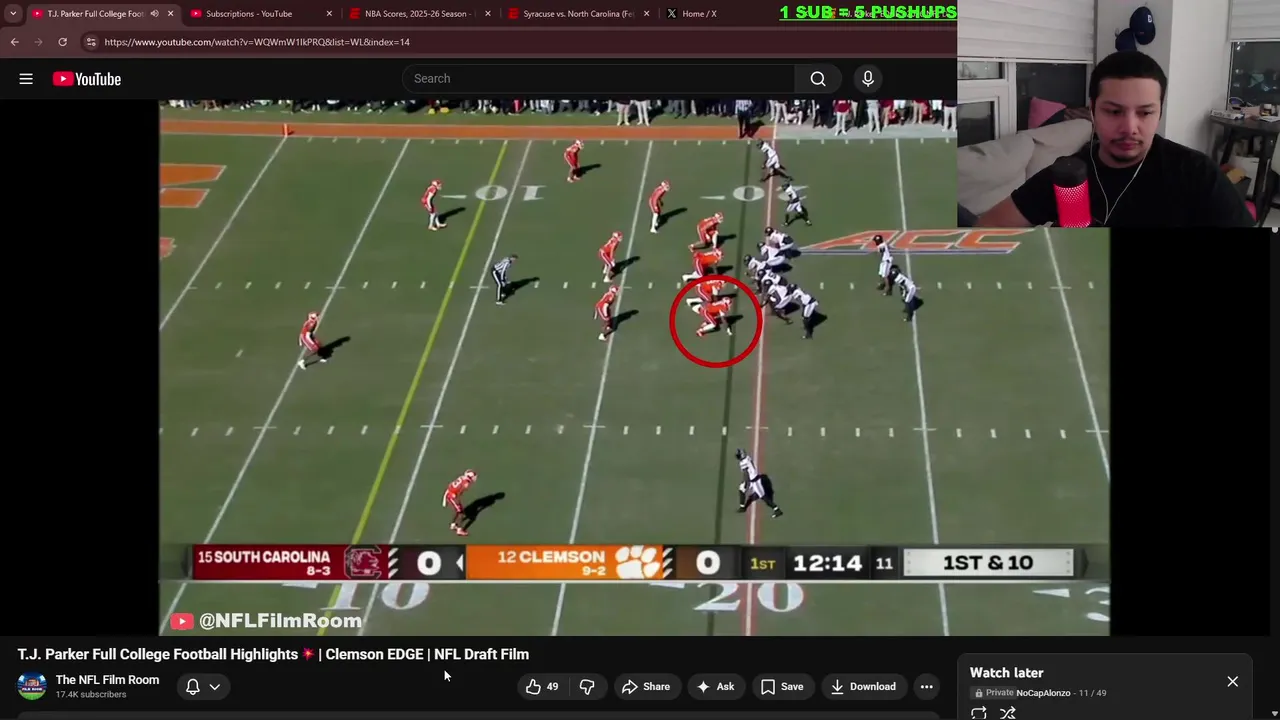Open the tab search dropdown arrow

tap(13, 14)
